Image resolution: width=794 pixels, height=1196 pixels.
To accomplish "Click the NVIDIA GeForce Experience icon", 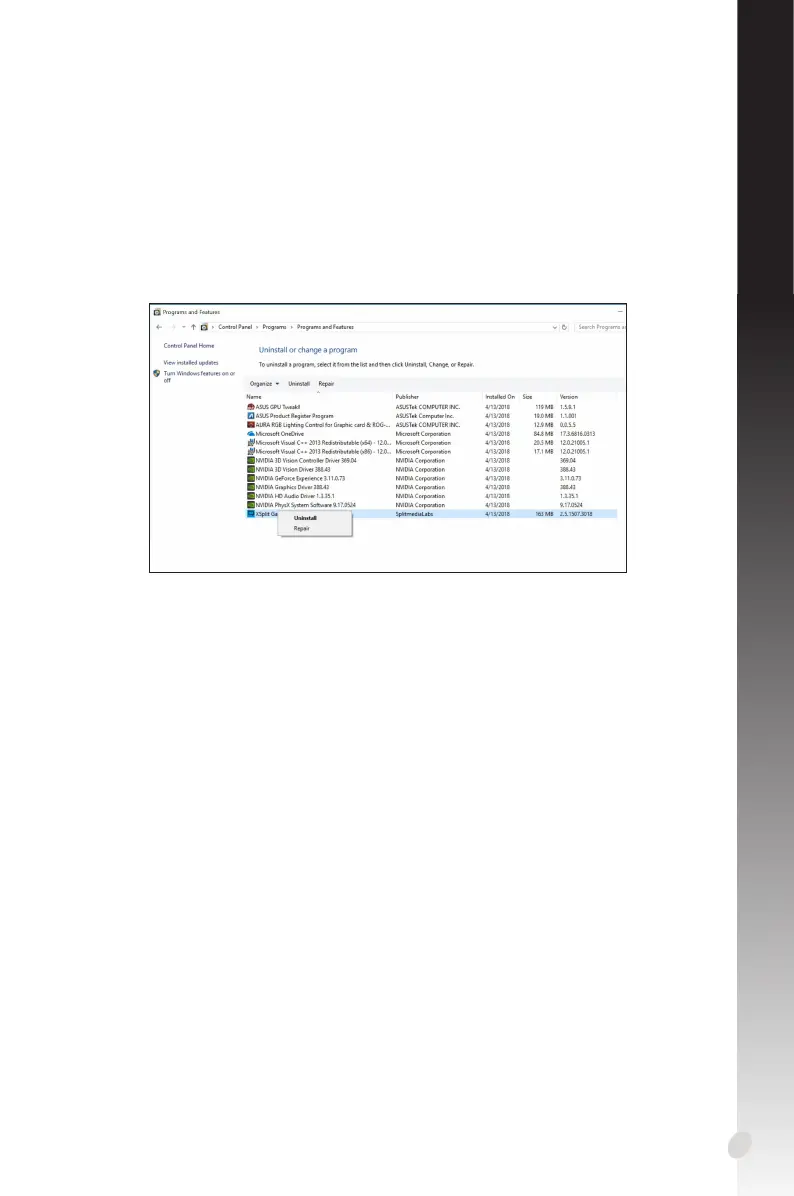I will coord(251,478).
